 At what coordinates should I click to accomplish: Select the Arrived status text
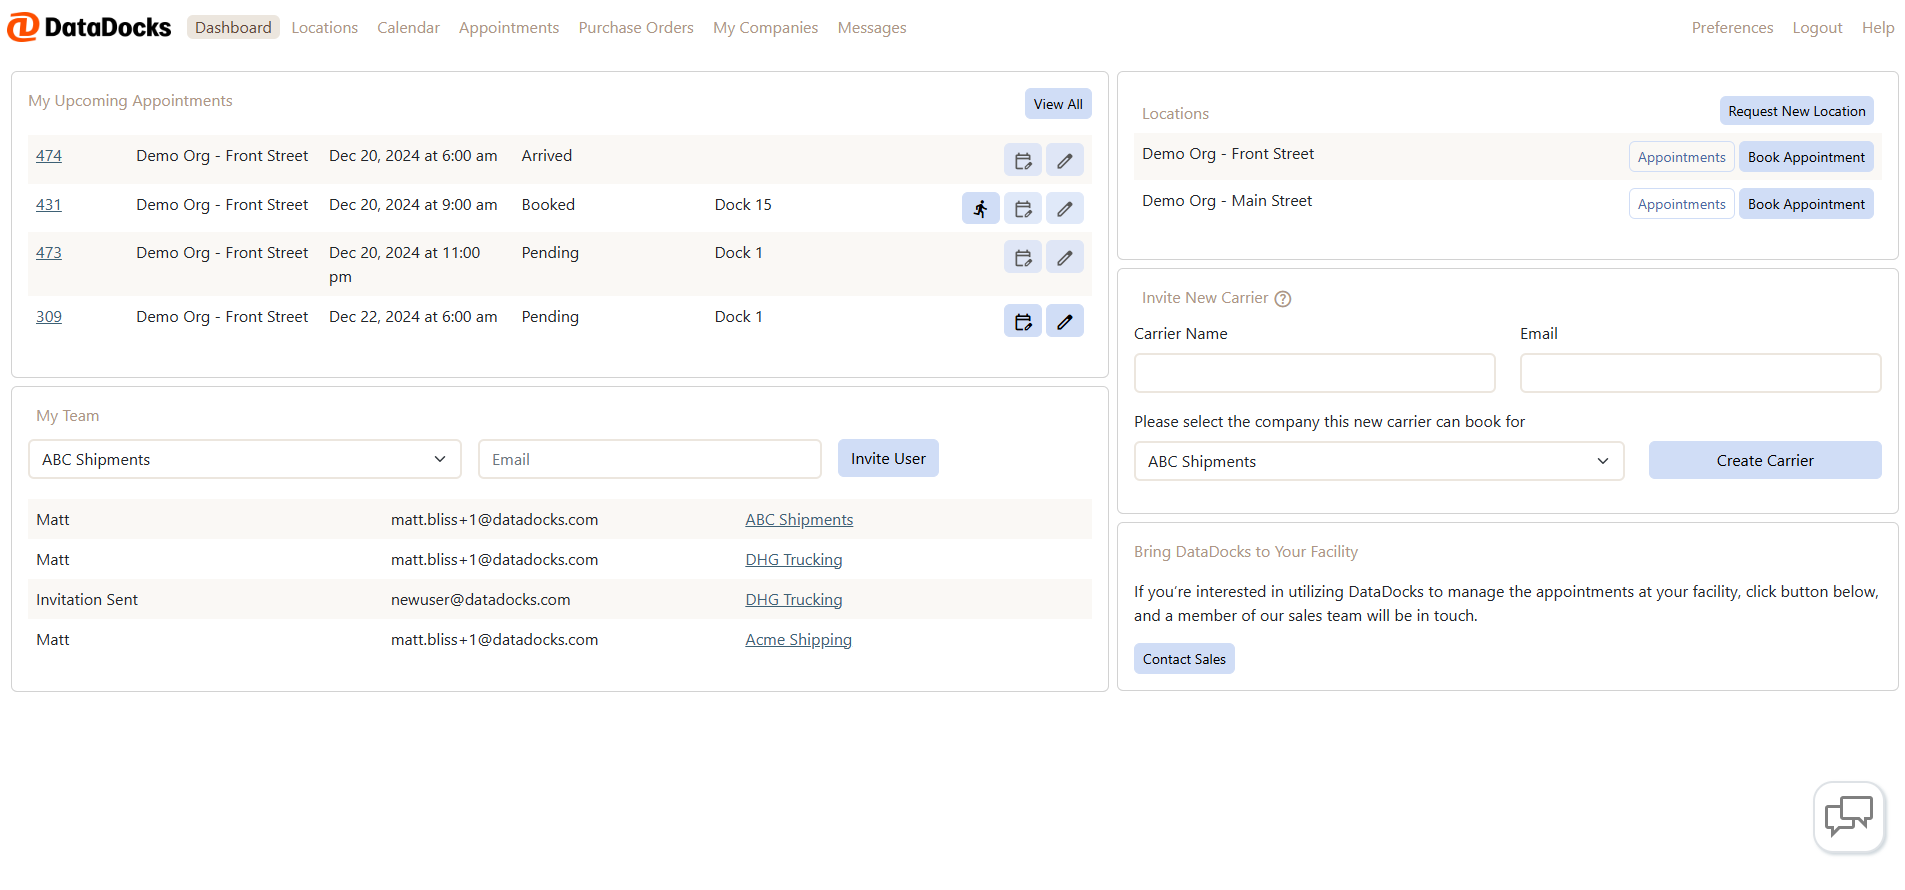pyautogui.click(x=547, y=156)
